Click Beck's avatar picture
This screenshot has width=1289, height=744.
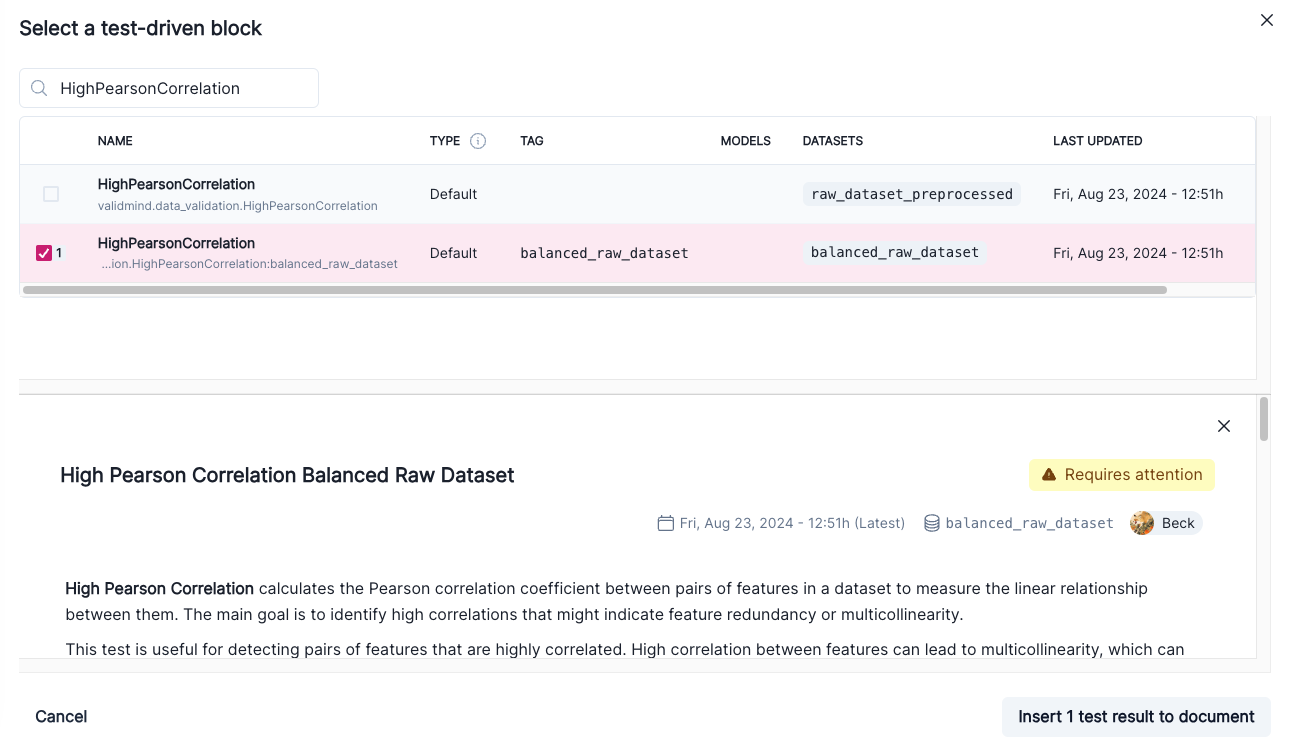pos(1142,522)
